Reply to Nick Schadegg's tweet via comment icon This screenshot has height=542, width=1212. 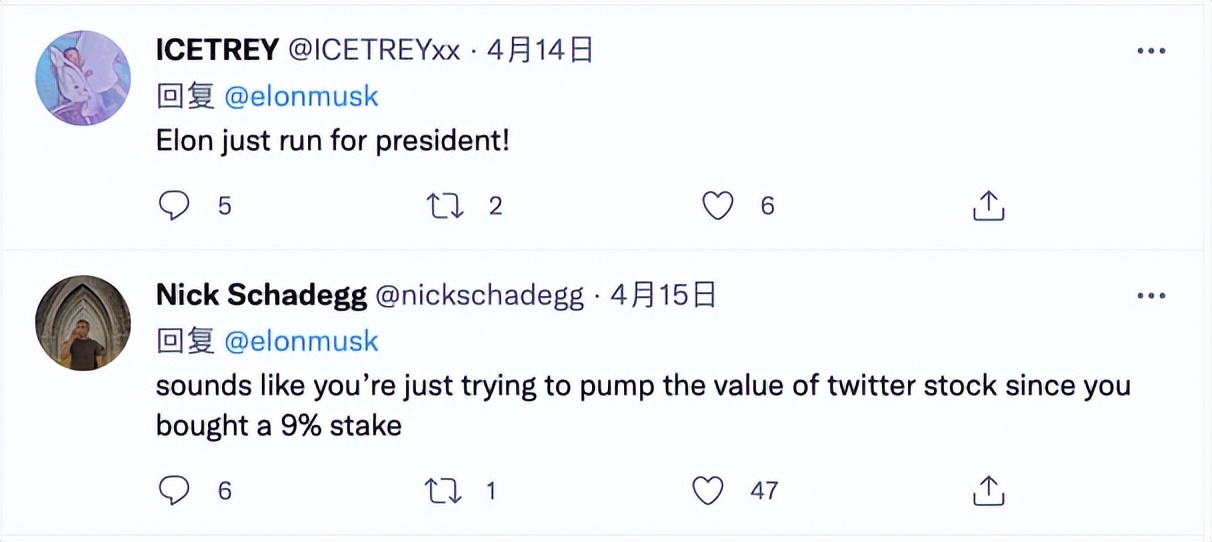pyautogui.click(x=175, y=490)
